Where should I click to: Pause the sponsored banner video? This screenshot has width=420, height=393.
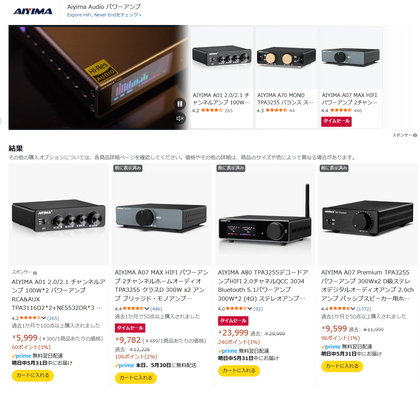(180, 104)
